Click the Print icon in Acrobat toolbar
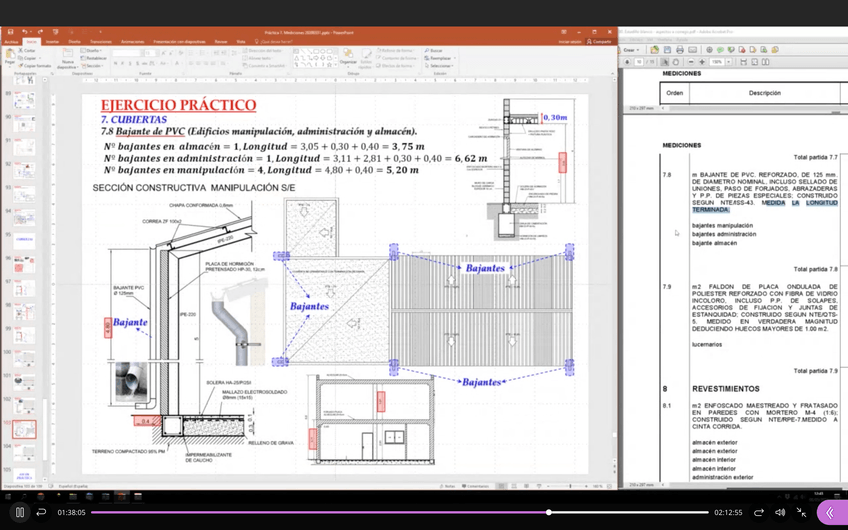 [x=680, y=49]
